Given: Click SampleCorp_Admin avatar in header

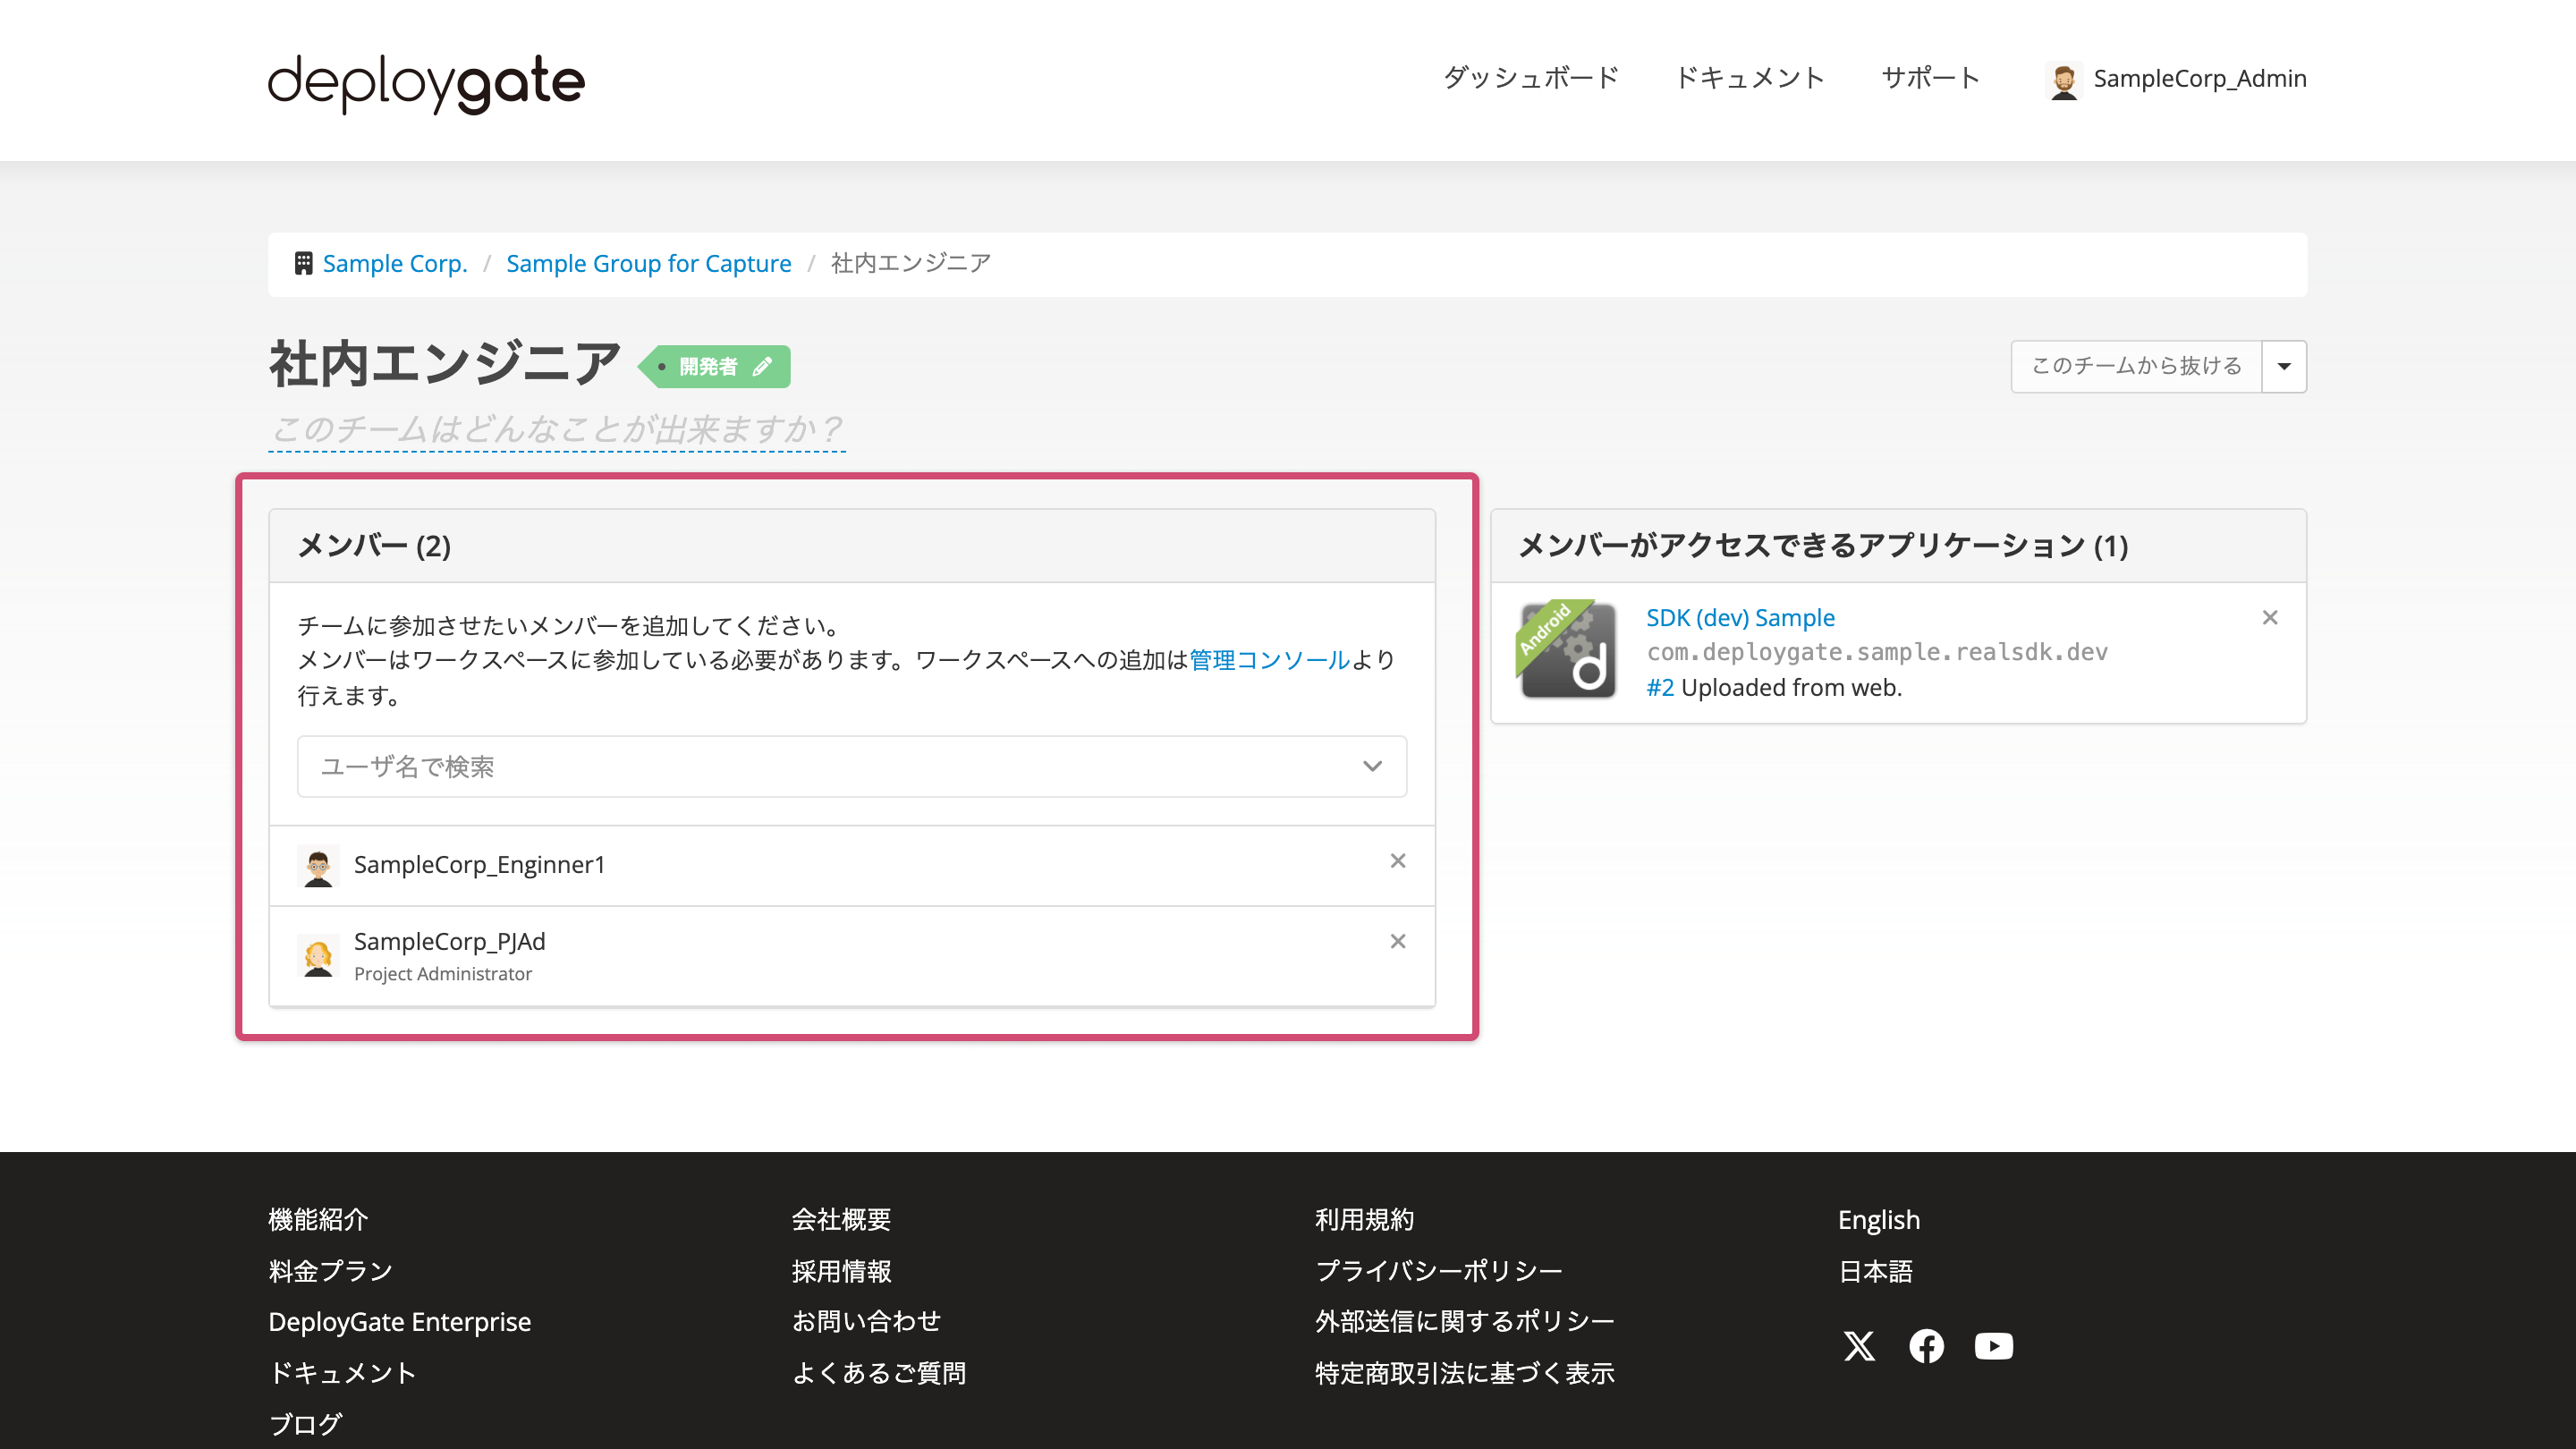Looking at the screenshot, I should pyautogui.click(x=2063, y=80).
